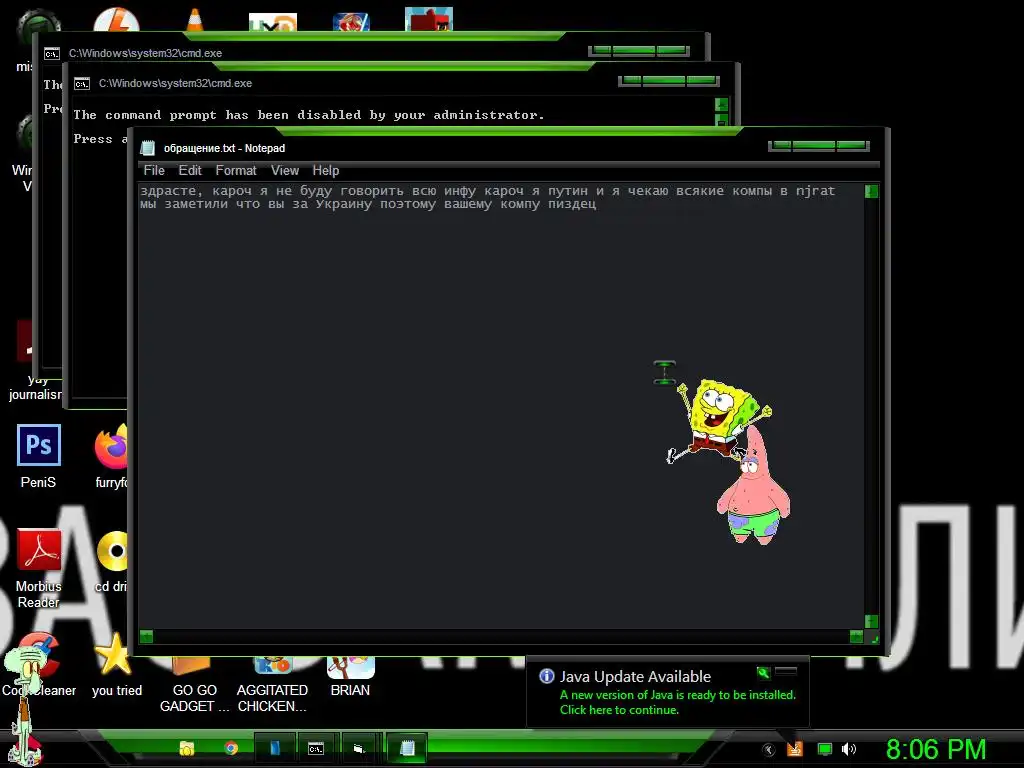The image size is (1024, 768).
Task: Select the AGGITATED CHICKEN desktop icon
Action: (272, 686)
